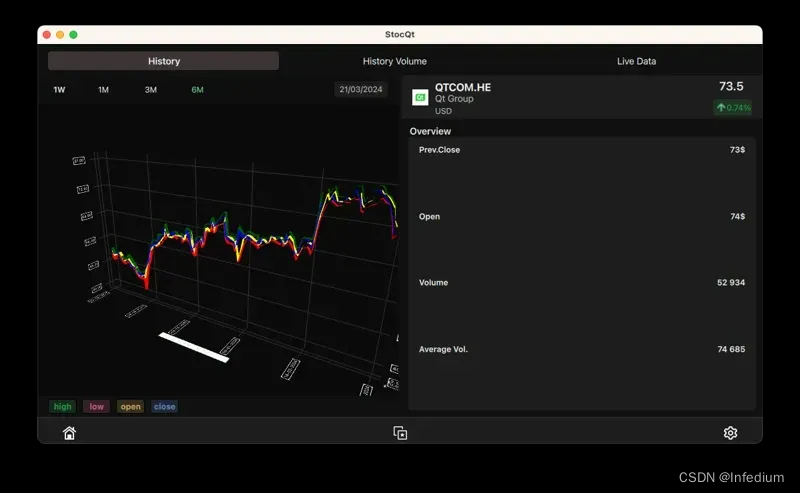Click the white highlighted bar in chart
Image resolution: width=800 pixels, height=493 pixels.
(194, 348)
